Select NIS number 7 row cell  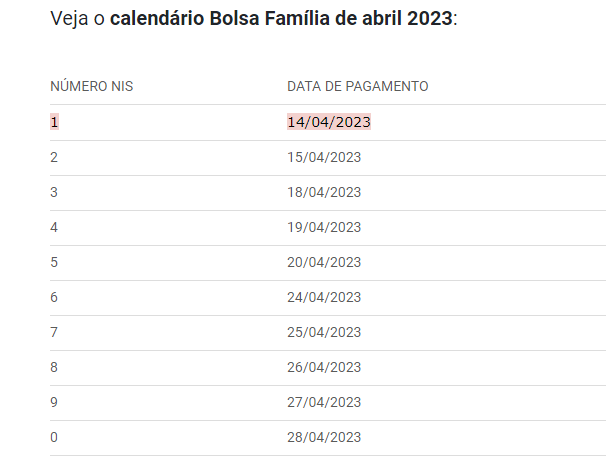54,332
